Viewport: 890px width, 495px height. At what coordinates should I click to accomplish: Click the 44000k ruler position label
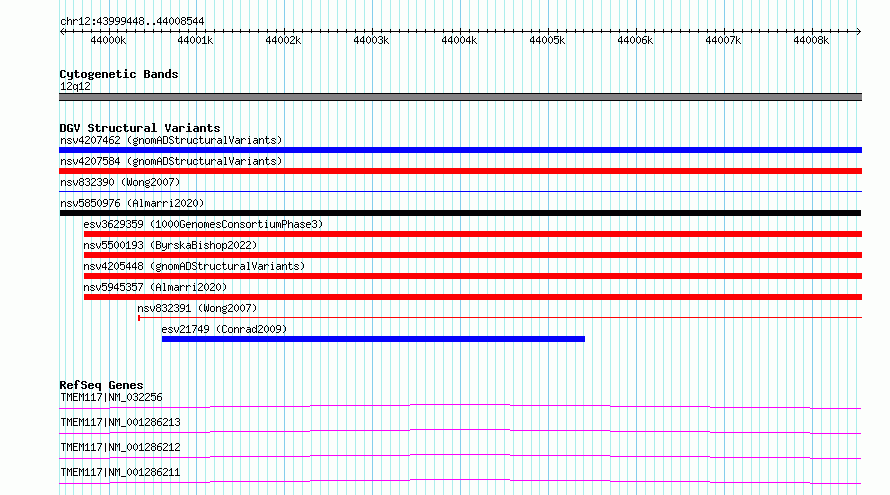pyautogui.click(x=108, y=41)
